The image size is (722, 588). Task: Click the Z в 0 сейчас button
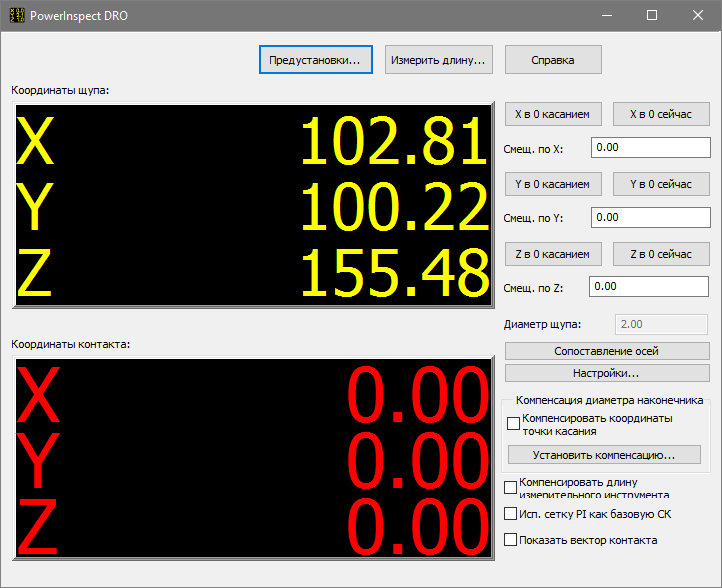pos(661,254)
